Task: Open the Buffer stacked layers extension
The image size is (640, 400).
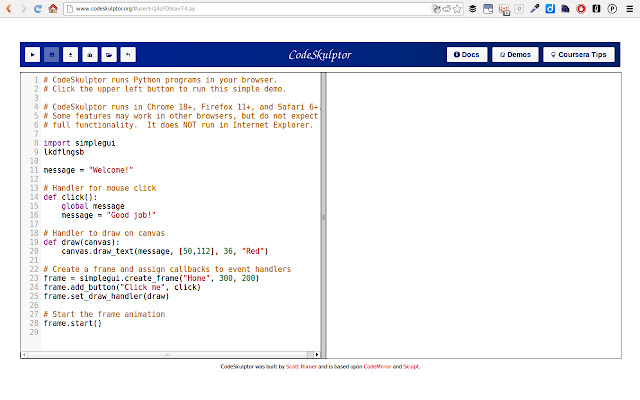Action: point(473,9)
